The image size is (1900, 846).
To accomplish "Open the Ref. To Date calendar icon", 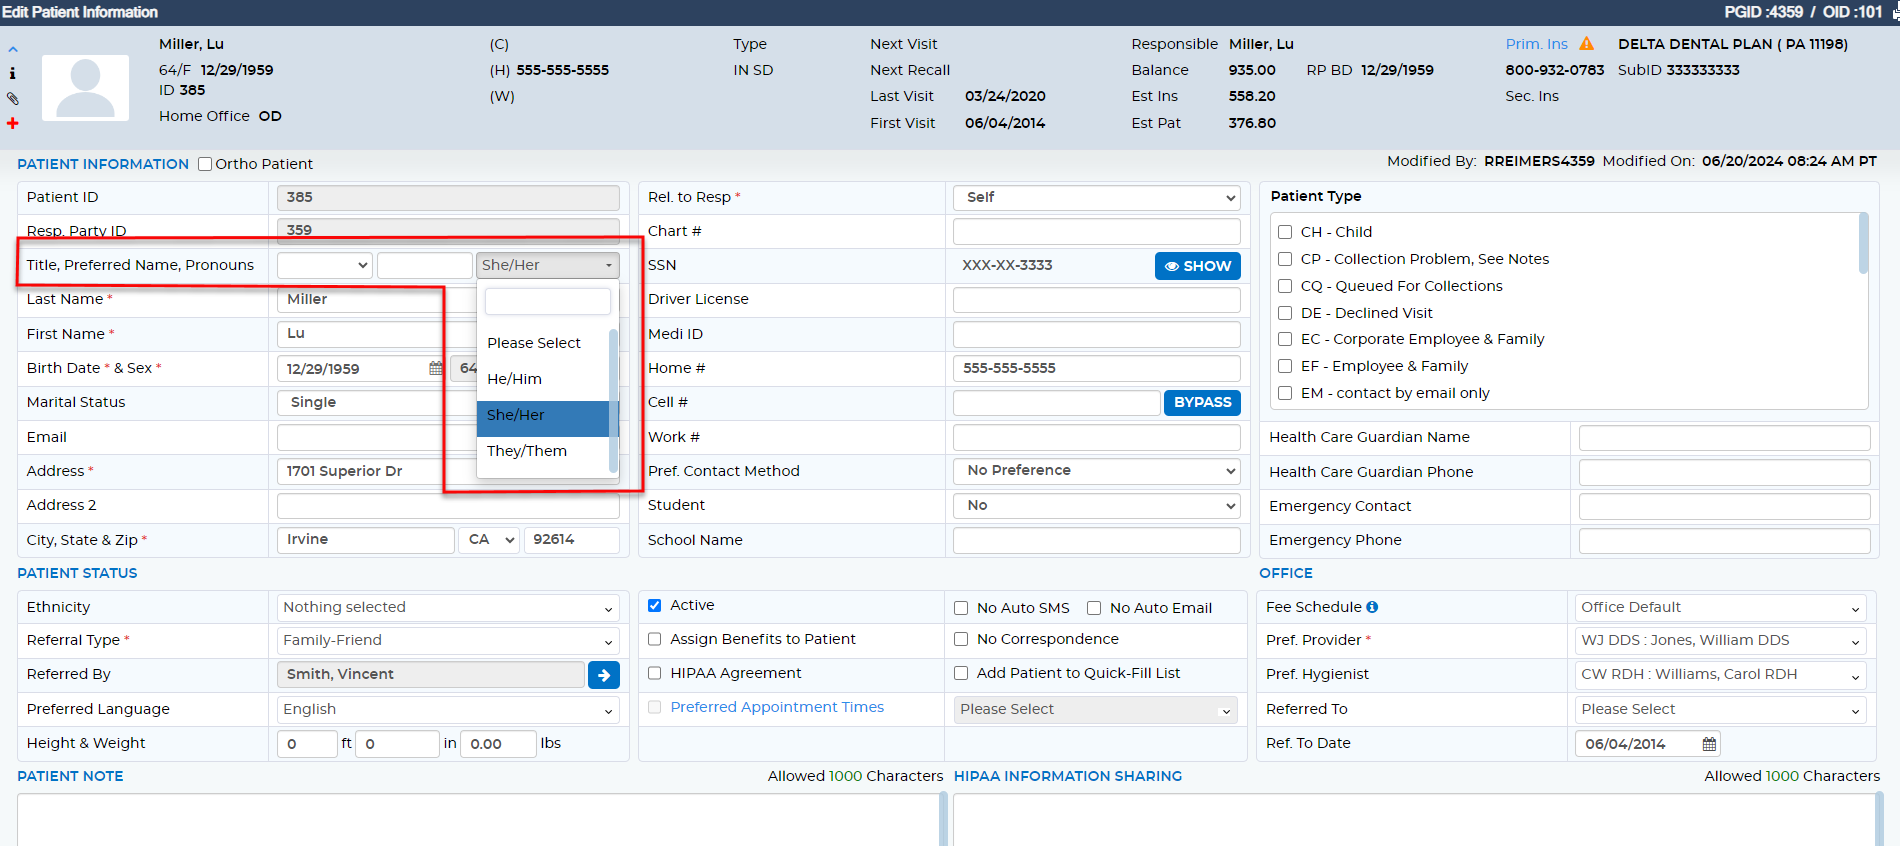I will pos(1709,744).
